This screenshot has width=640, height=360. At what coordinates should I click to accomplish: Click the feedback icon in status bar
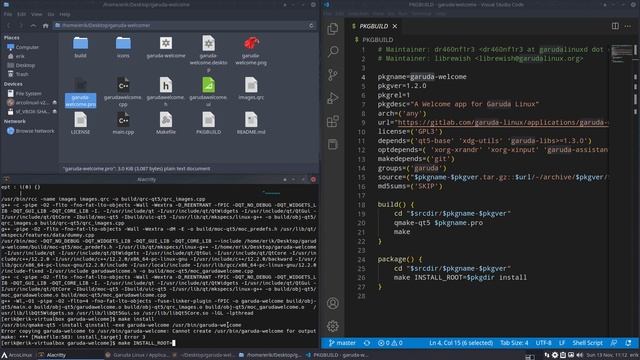coord(613,343)
